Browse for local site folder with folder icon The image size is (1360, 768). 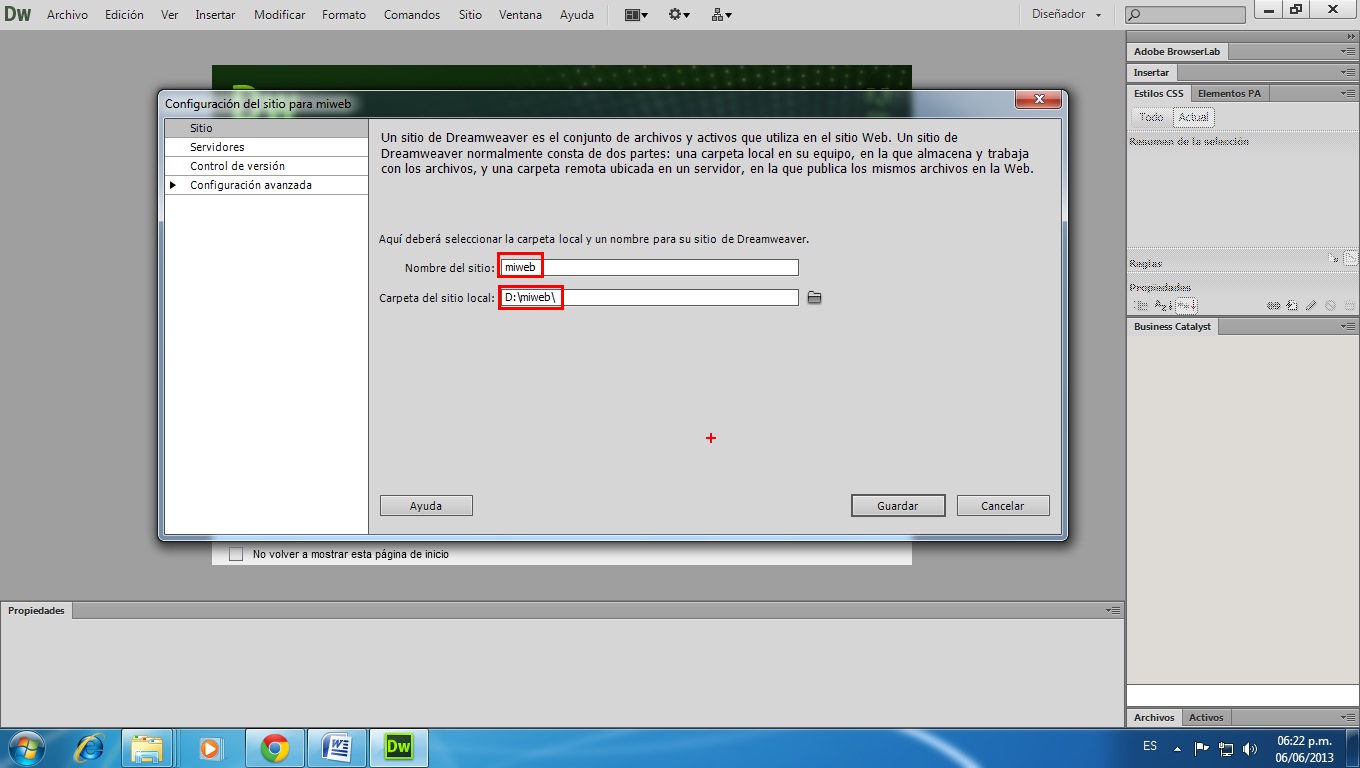coord(814,297)
